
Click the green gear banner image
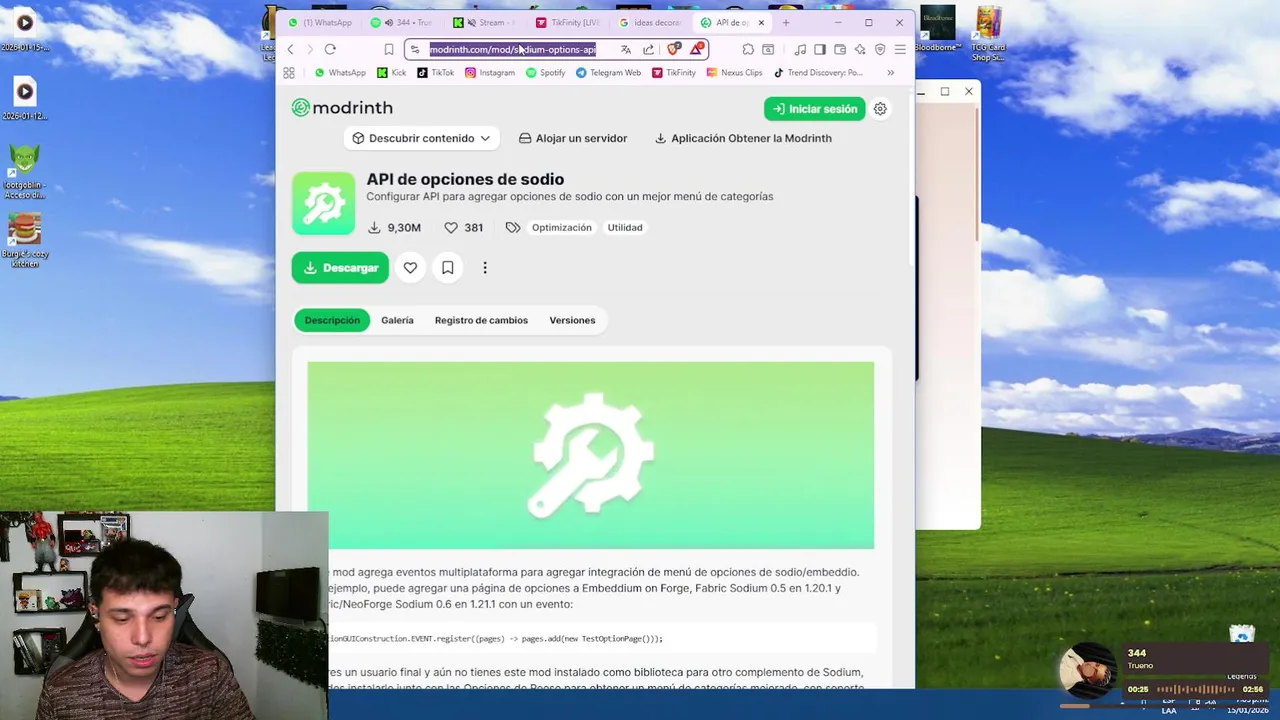click(x=590, y=455)
